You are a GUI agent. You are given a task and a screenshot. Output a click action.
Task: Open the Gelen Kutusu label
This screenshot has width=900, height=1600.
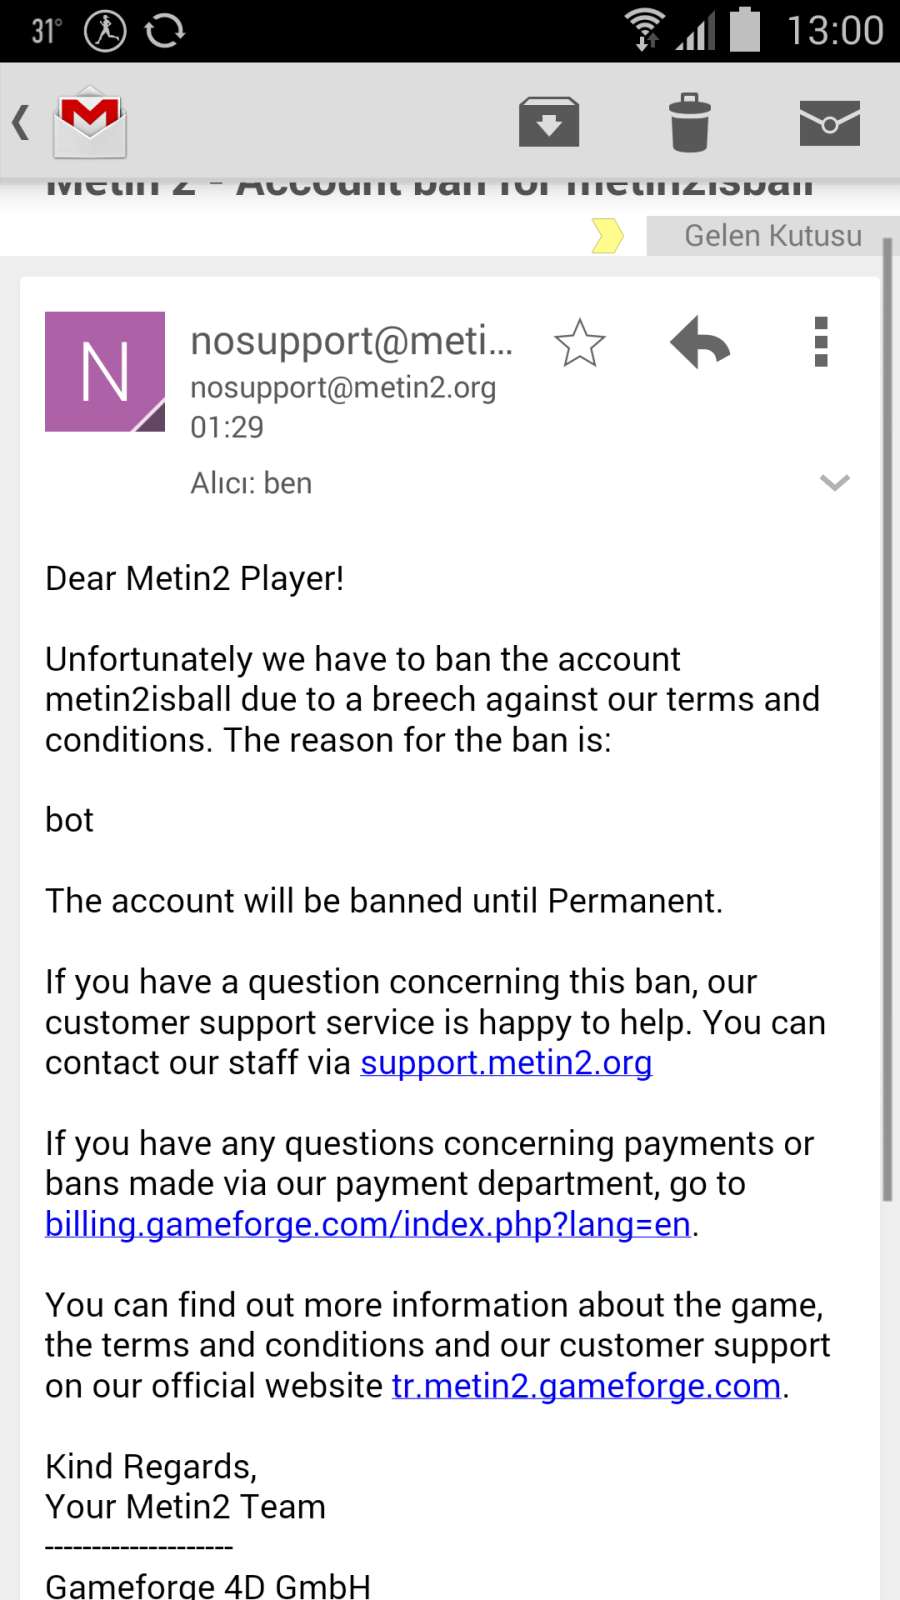click(x=772, y=236)
